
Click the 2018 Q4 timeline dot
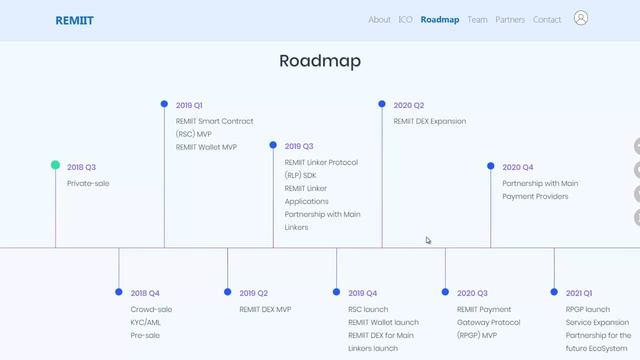point(119,292)
